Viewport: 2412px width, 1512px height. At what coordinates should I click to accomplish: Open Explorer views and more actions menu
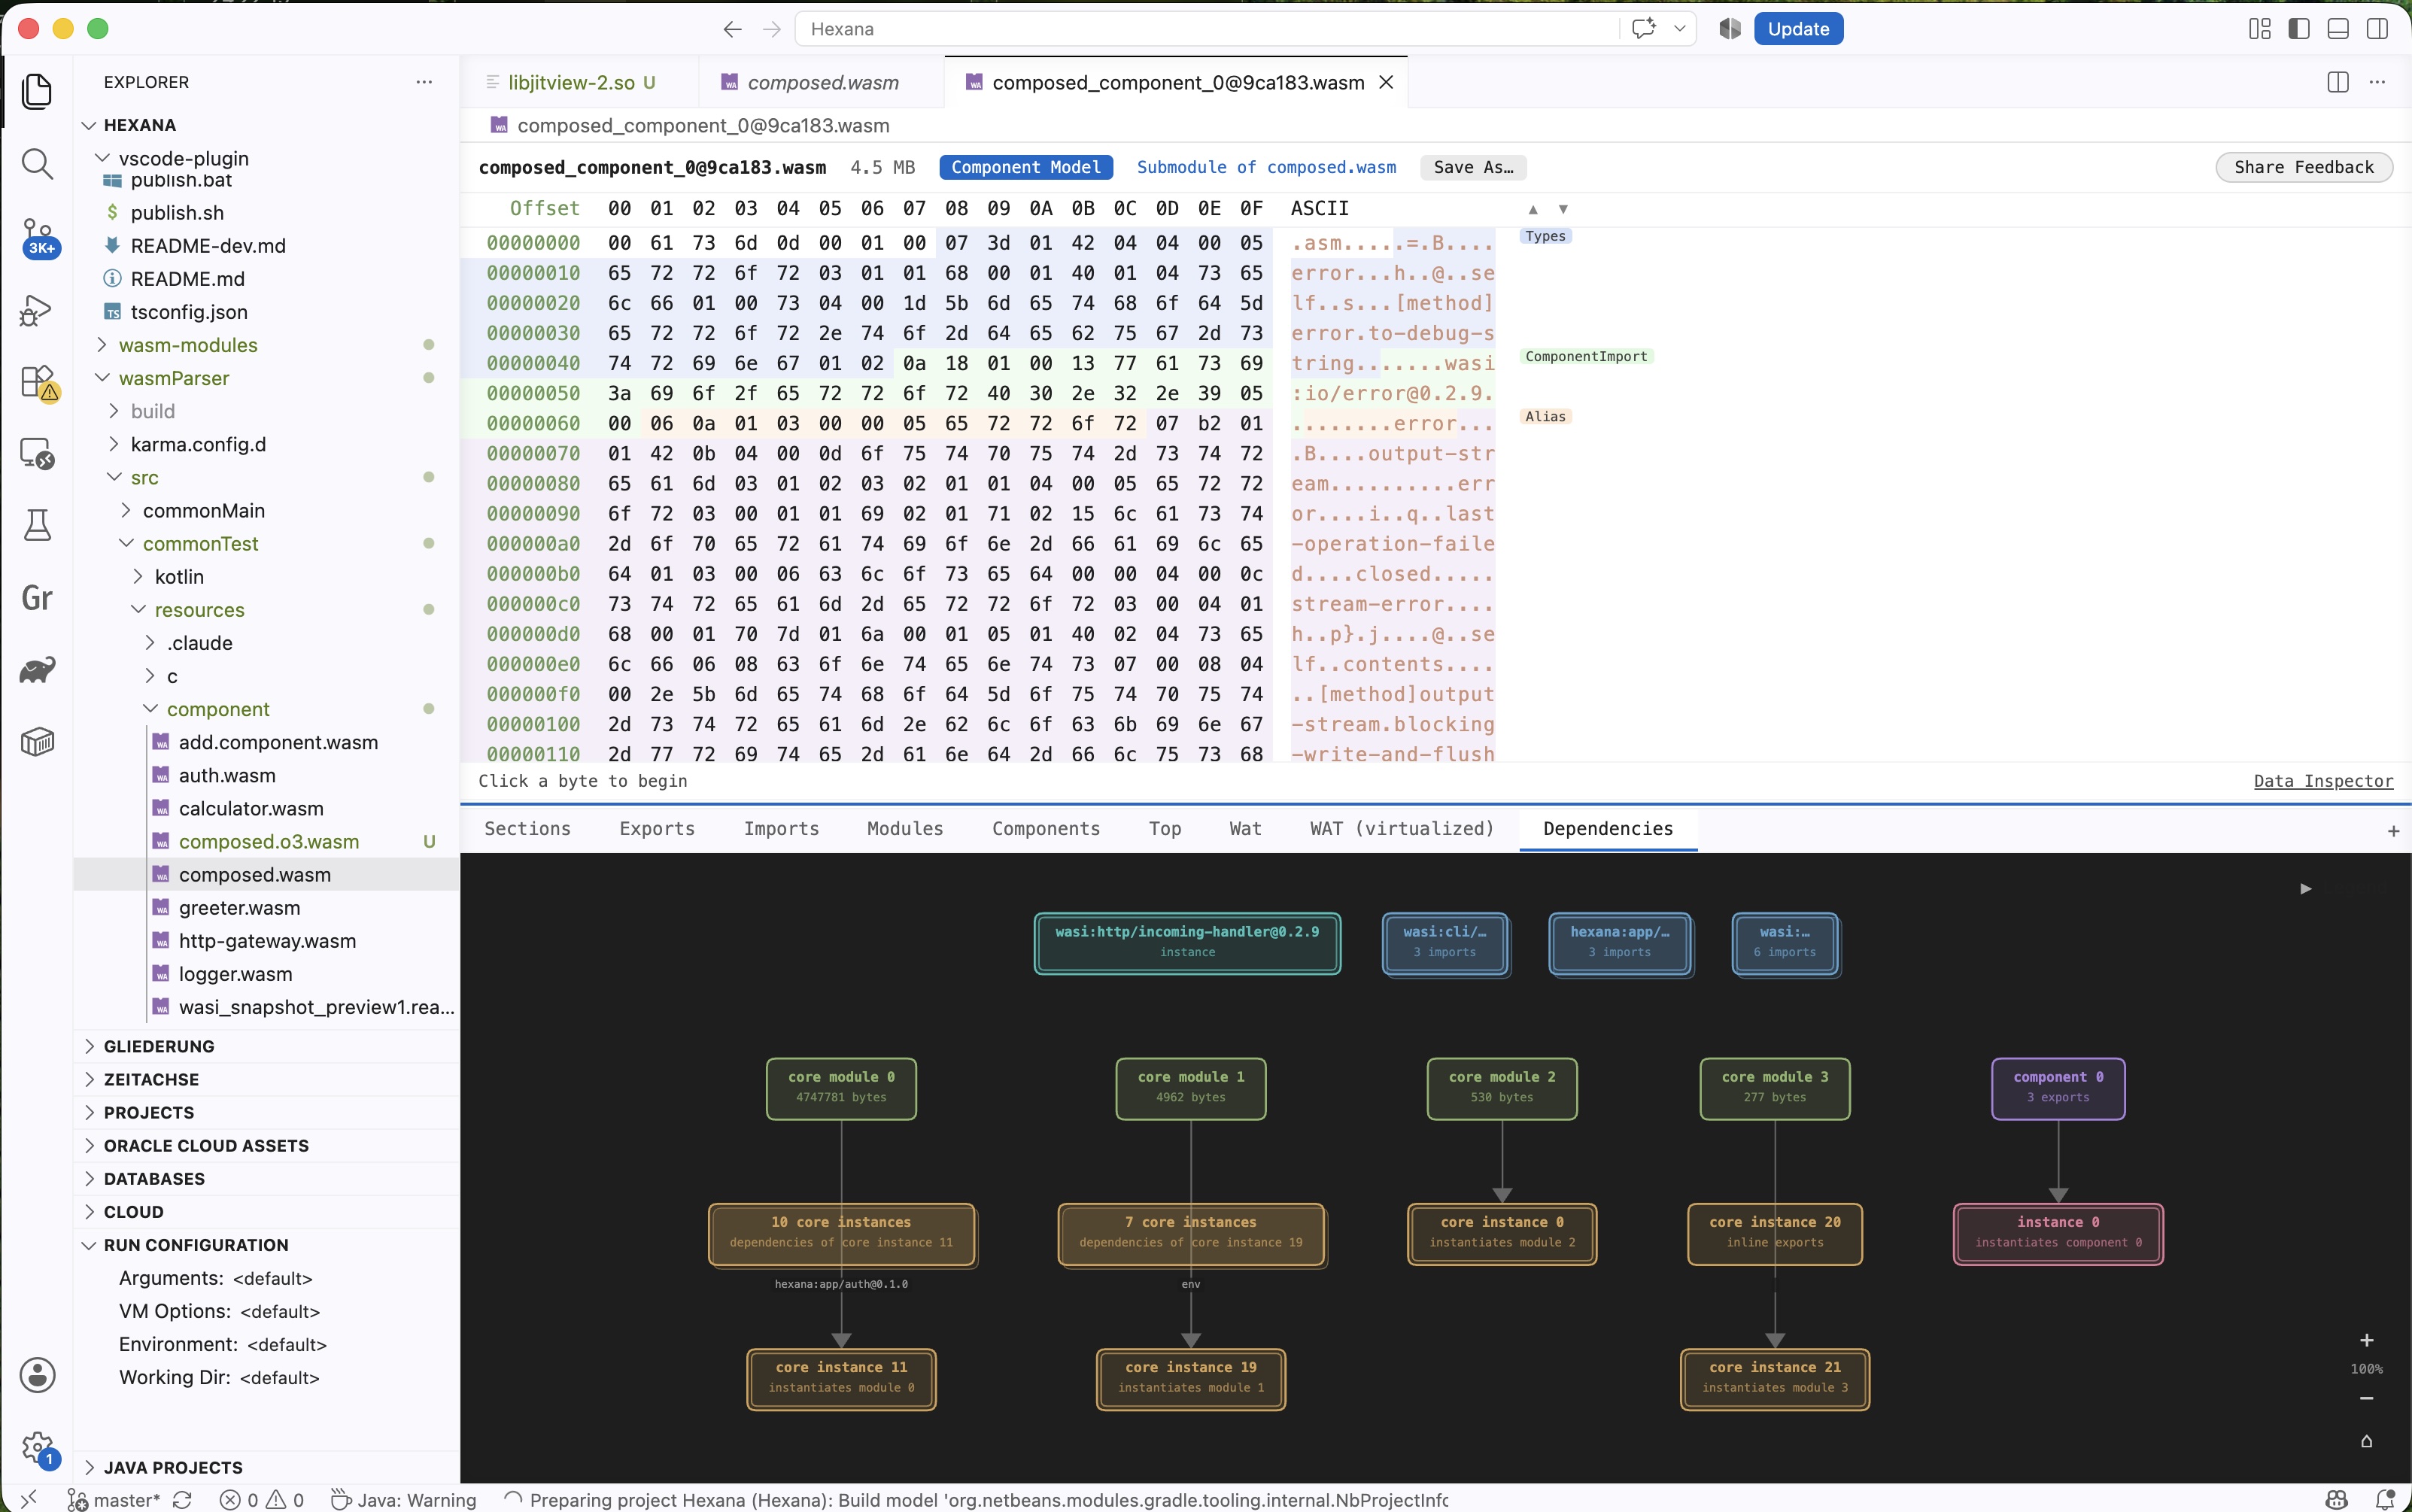[x=424, y=82]
